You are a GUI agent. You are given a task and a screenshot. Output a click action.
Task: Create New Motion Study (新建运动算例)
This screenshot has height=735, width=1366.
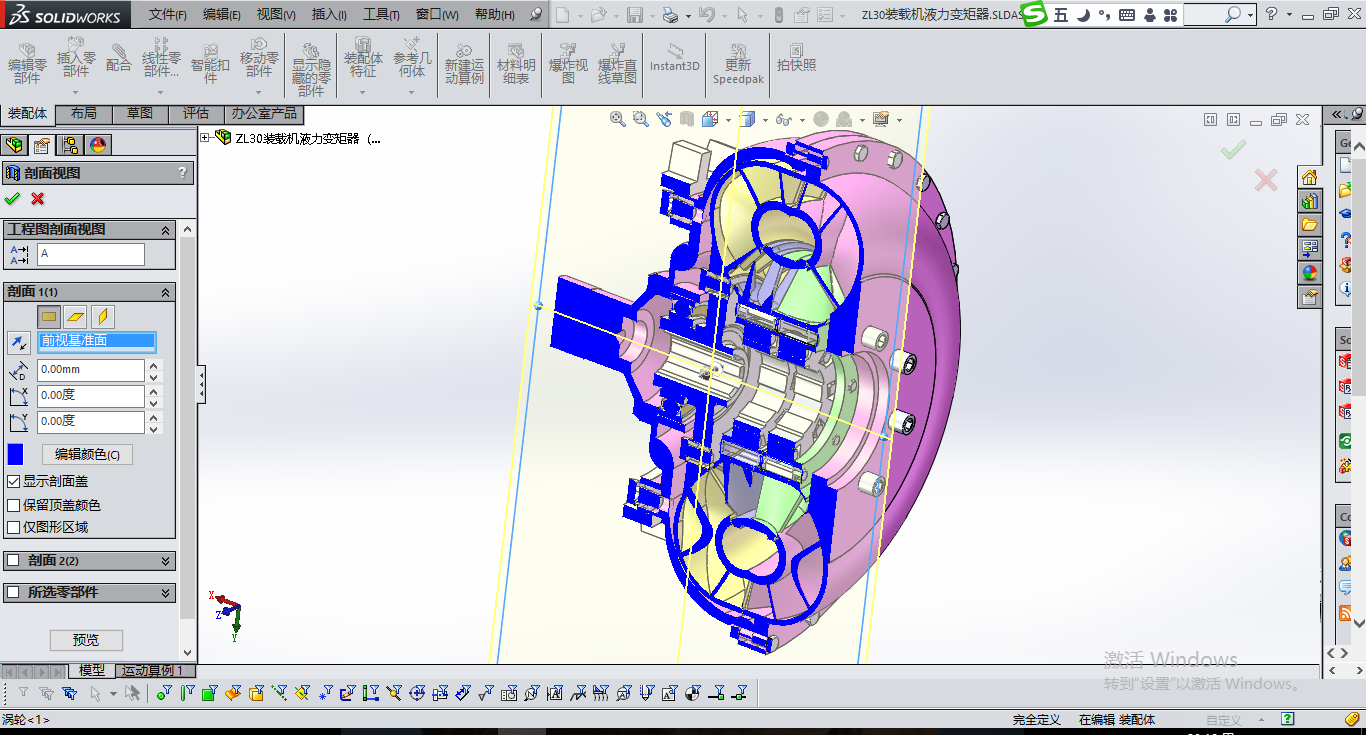(x=464, y=64)
